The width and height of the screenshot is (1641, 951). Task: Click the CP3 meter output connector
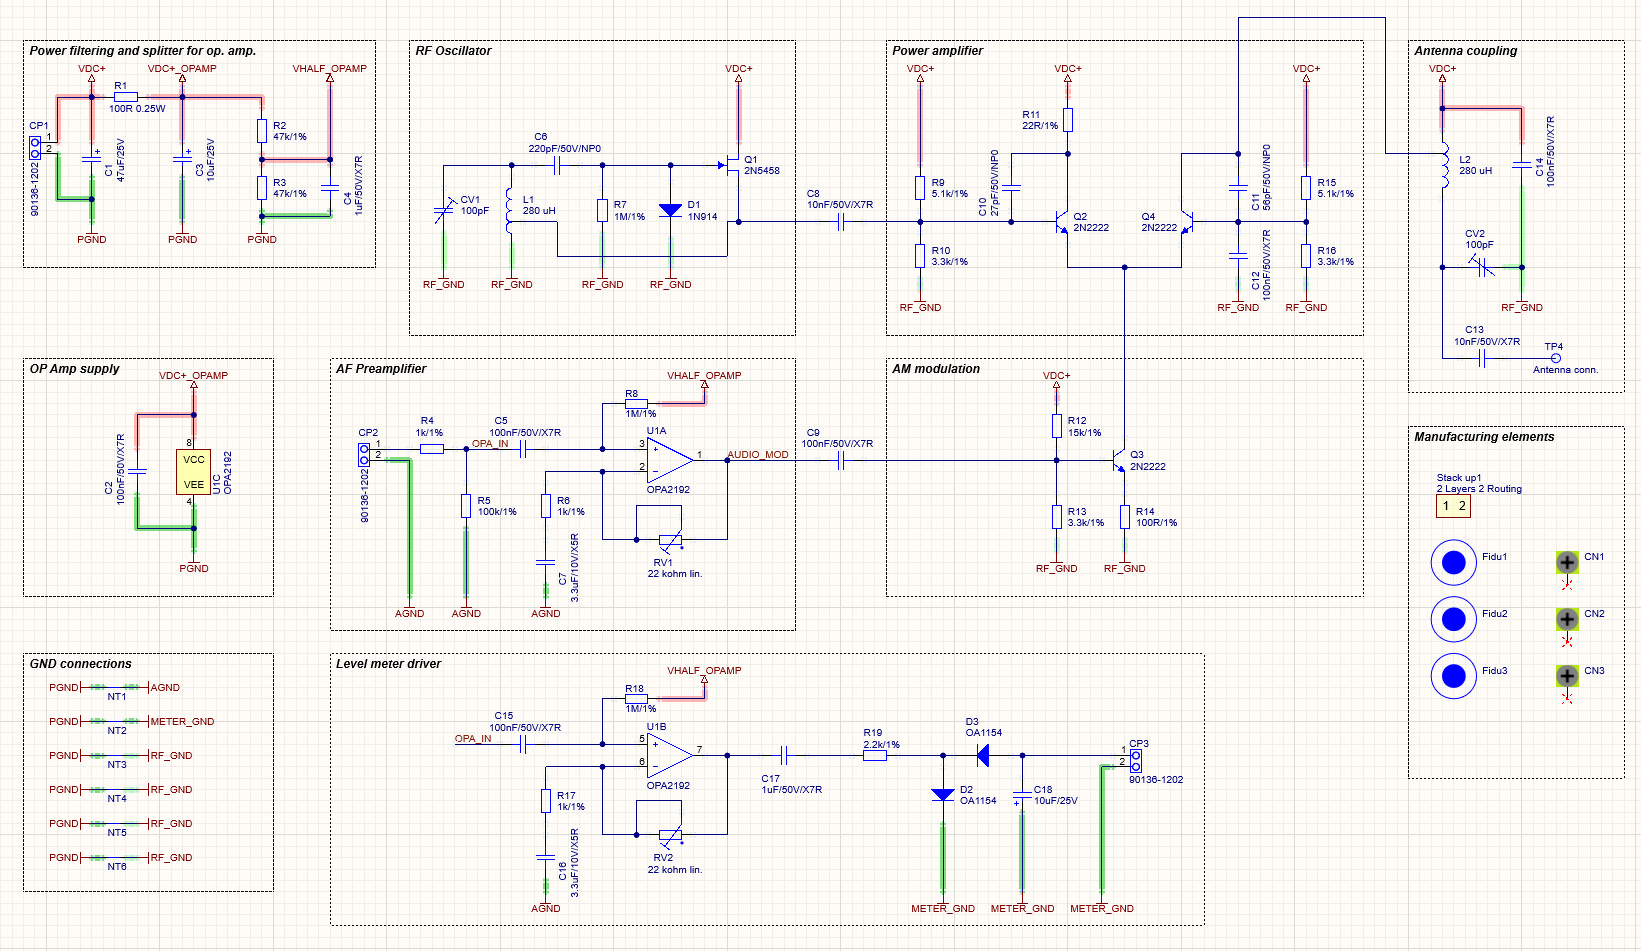(1135, 756)
